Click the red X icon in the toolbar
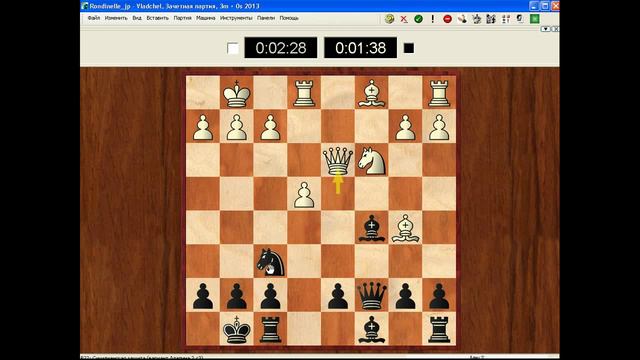The image size is (640, 360). [404, 19]
